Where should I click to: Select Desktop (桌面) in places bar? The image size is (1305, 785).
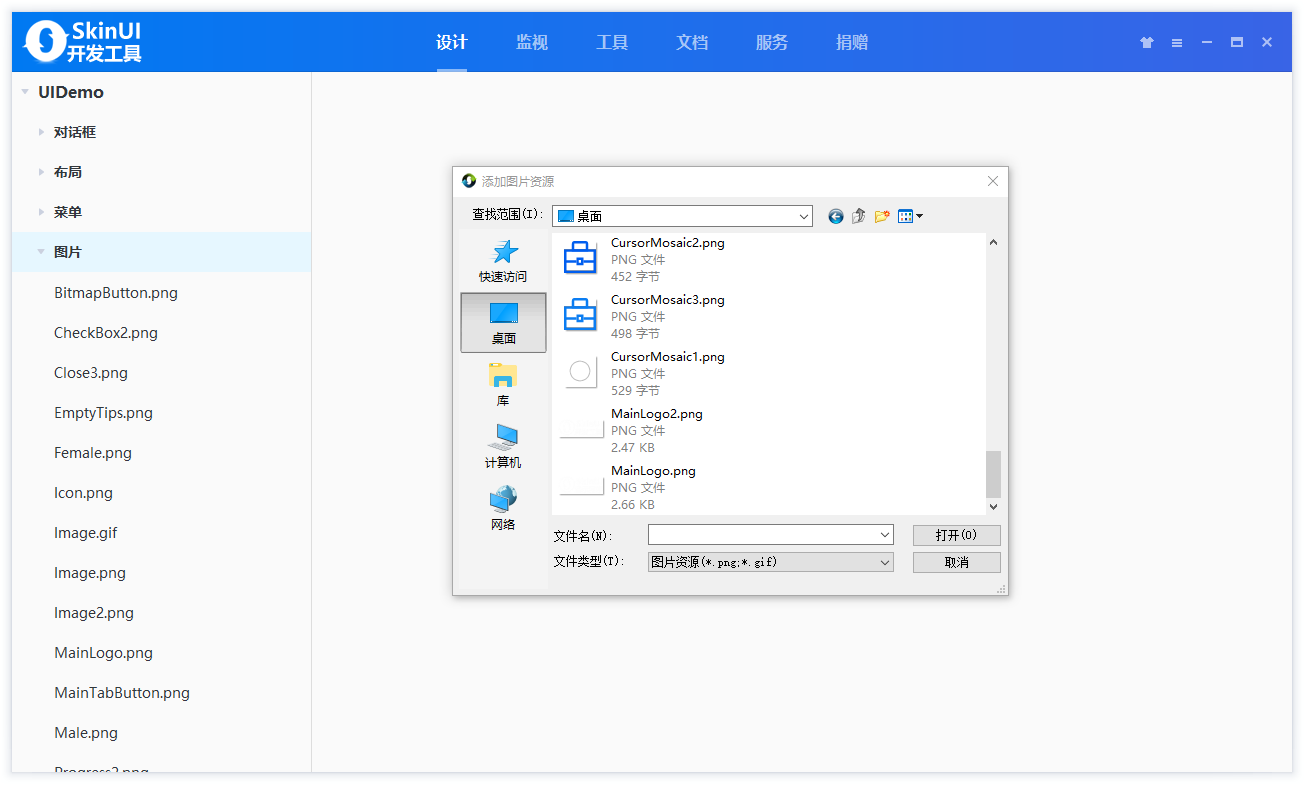pyautogui.click(x=504, y=322)
